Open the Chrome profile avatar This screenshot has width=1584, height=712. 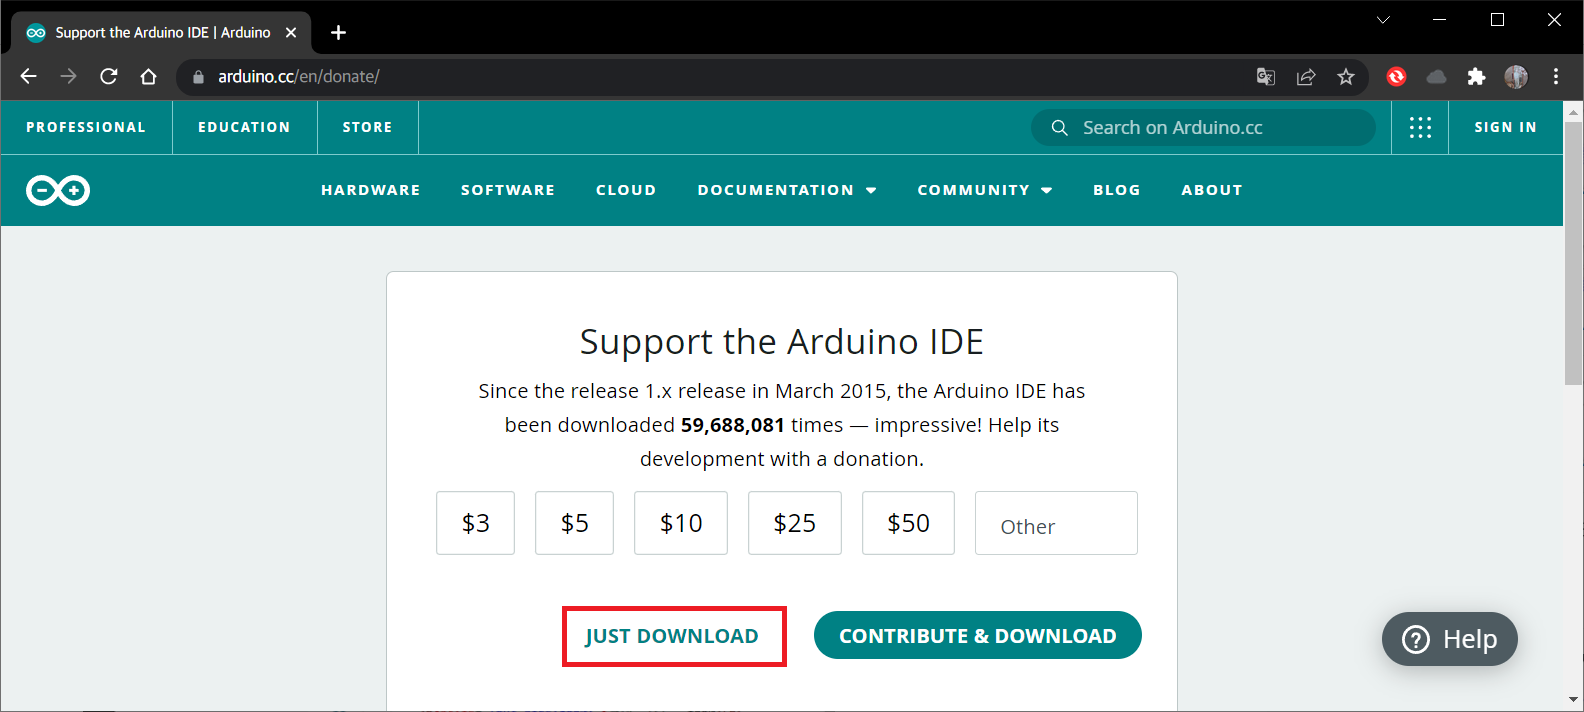coord(1516,77)
